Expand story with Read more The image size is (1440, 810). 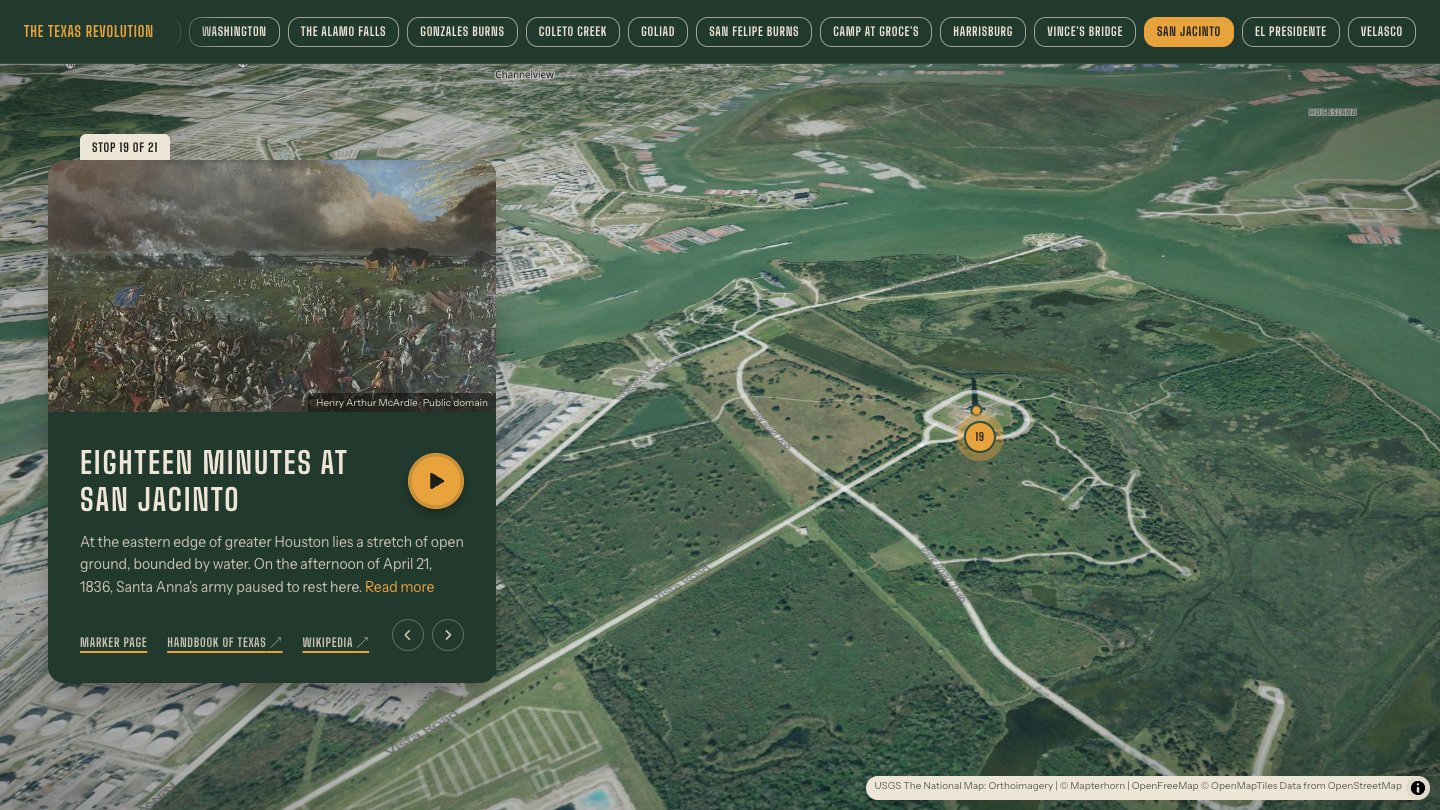click(x=399, y=587)
